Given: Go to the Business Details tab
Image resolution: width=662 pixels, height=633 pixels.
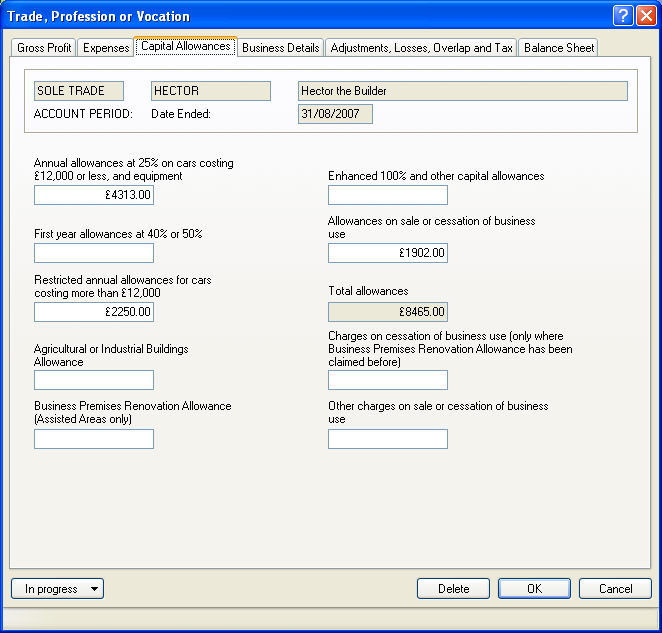Looking at the screenshot, I should pyautogui.click(x=281, y=48).
